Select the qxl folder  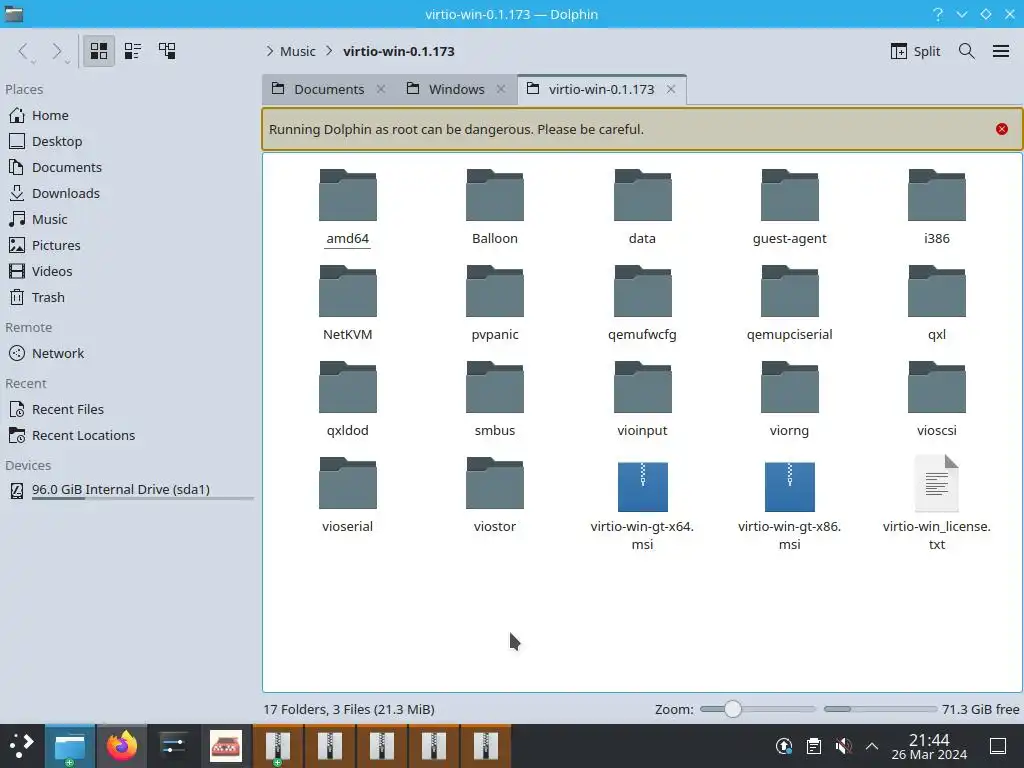click(x=936, y=304)
